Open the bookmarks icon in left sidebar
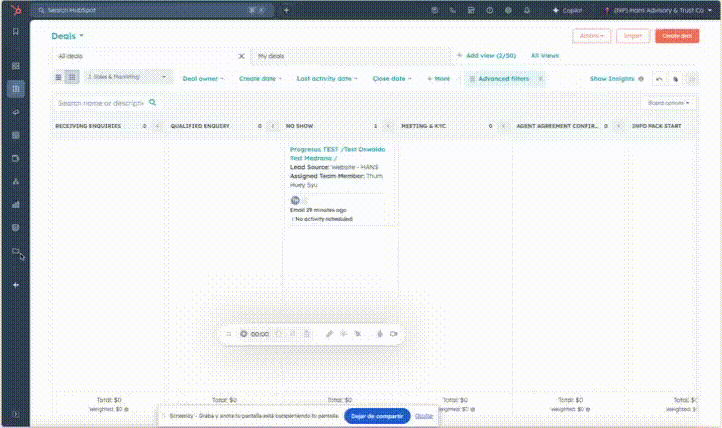The width and height of the screenshot is (722, 428). 15,31
